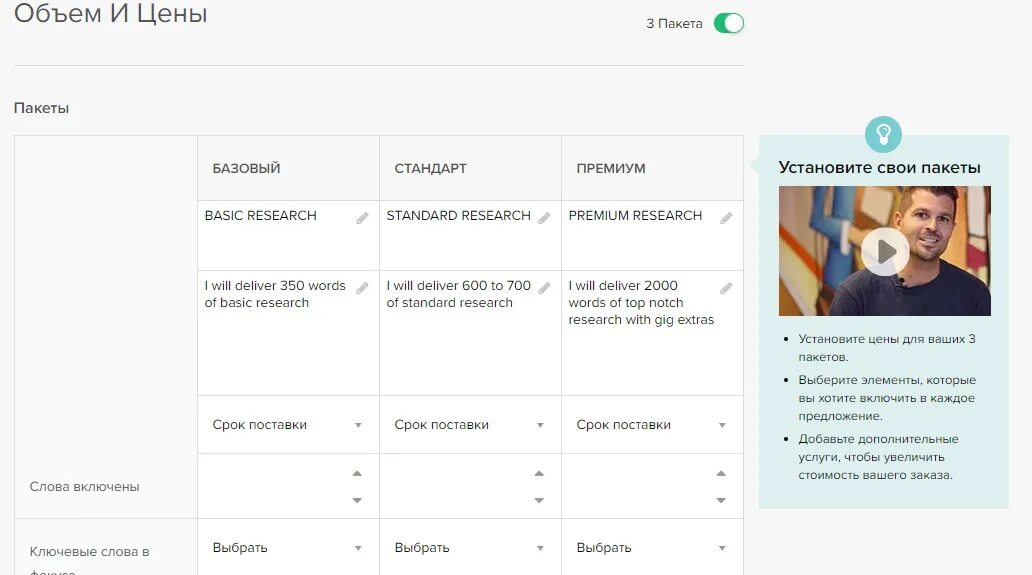1032x575 pixels.
Task: Open Выбрать keyword dropdown in Базовый column
Action: point(288,547)
